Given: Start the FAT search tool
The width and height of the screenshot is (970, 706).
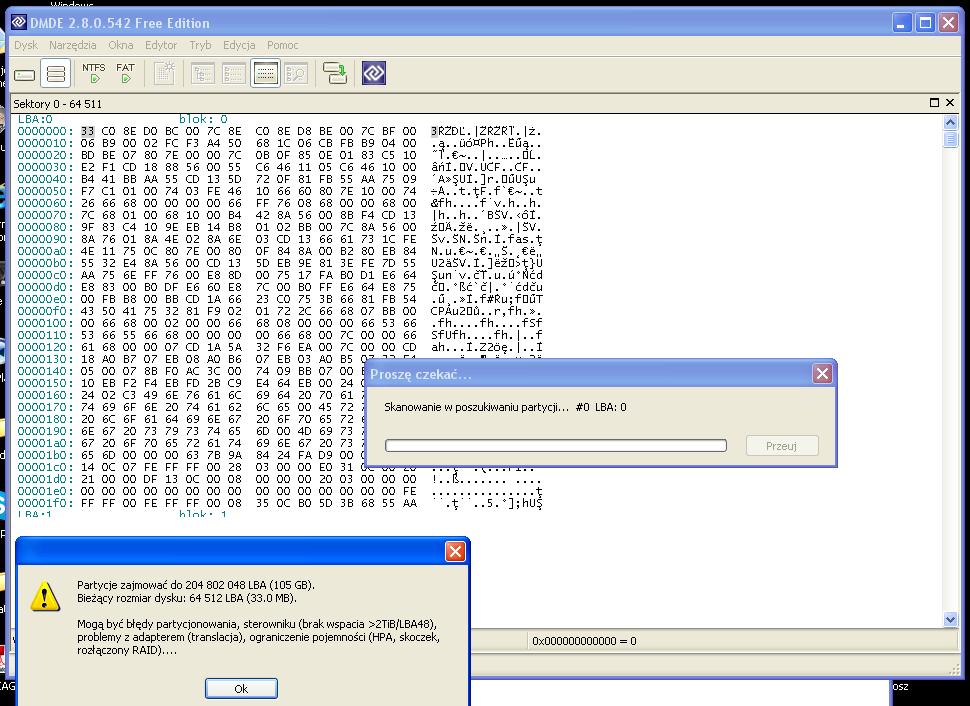Looking at the screenshot, I should pos(126,73).
